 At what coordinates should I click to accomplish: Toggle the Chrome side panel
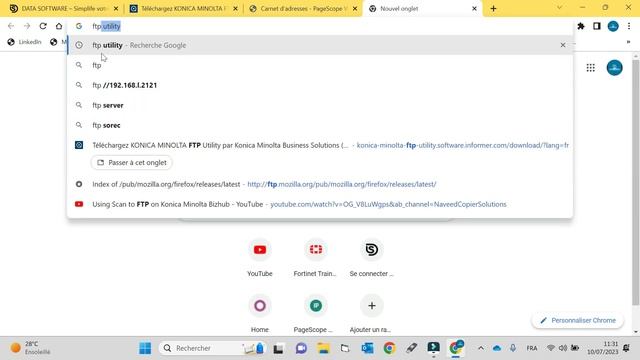[597, 26]
